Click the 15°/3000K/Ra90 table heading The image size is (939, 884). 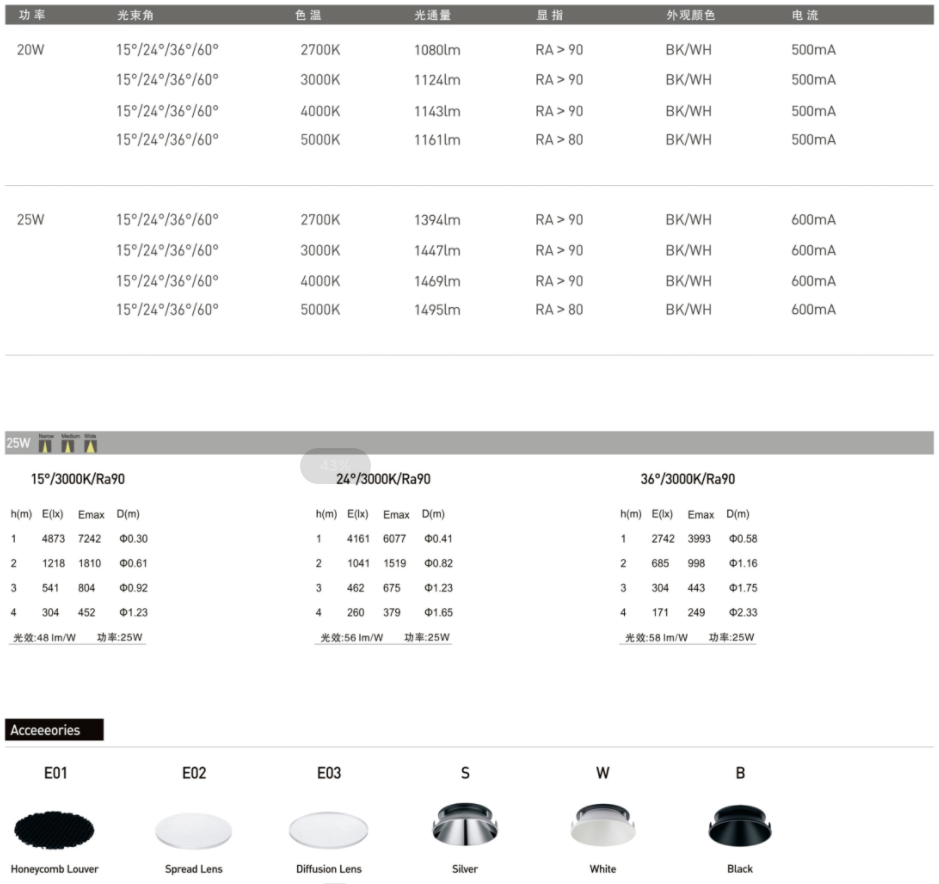pyautogui.click(x=78, y=480)
